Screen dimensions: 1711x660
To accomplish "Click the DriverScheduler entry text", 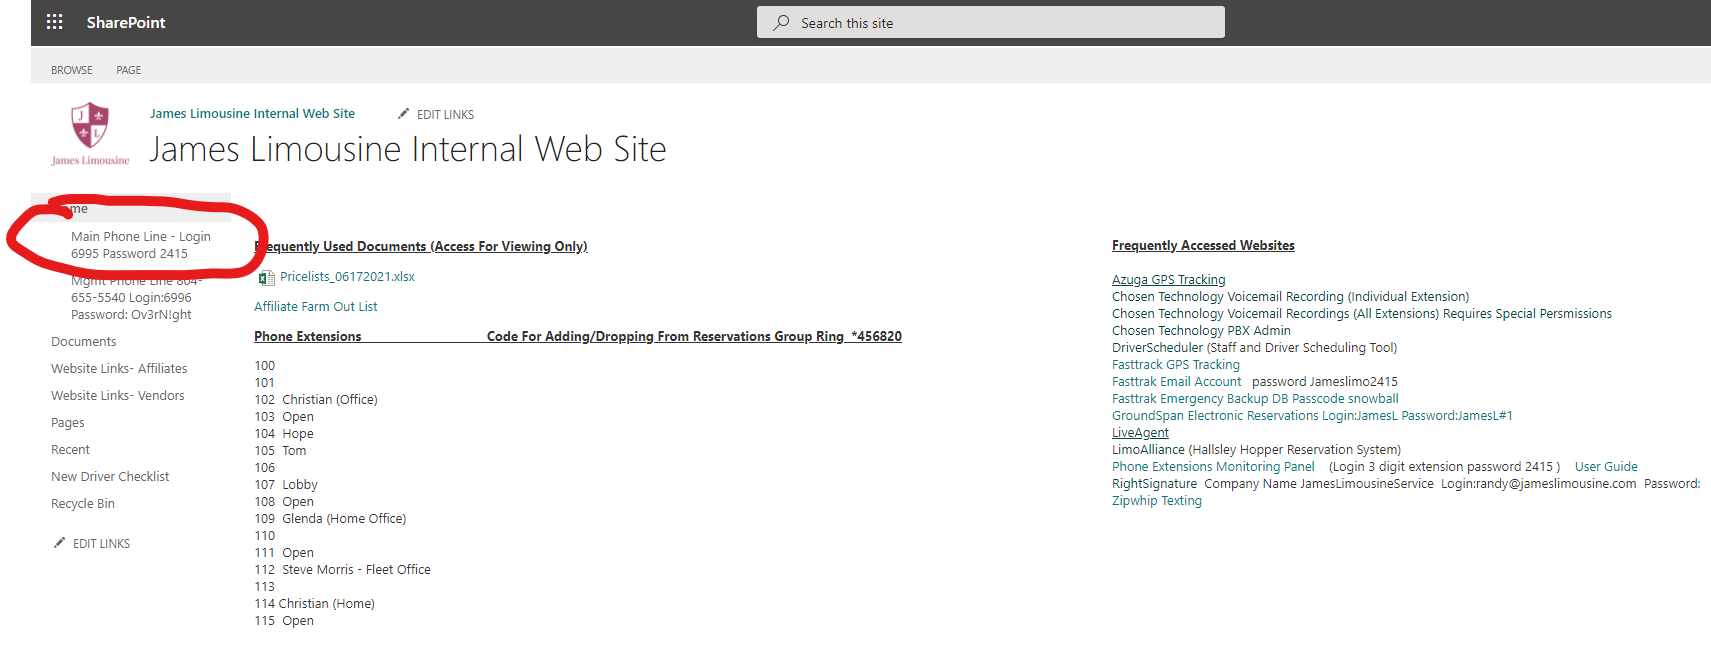I will (1254, 348).
